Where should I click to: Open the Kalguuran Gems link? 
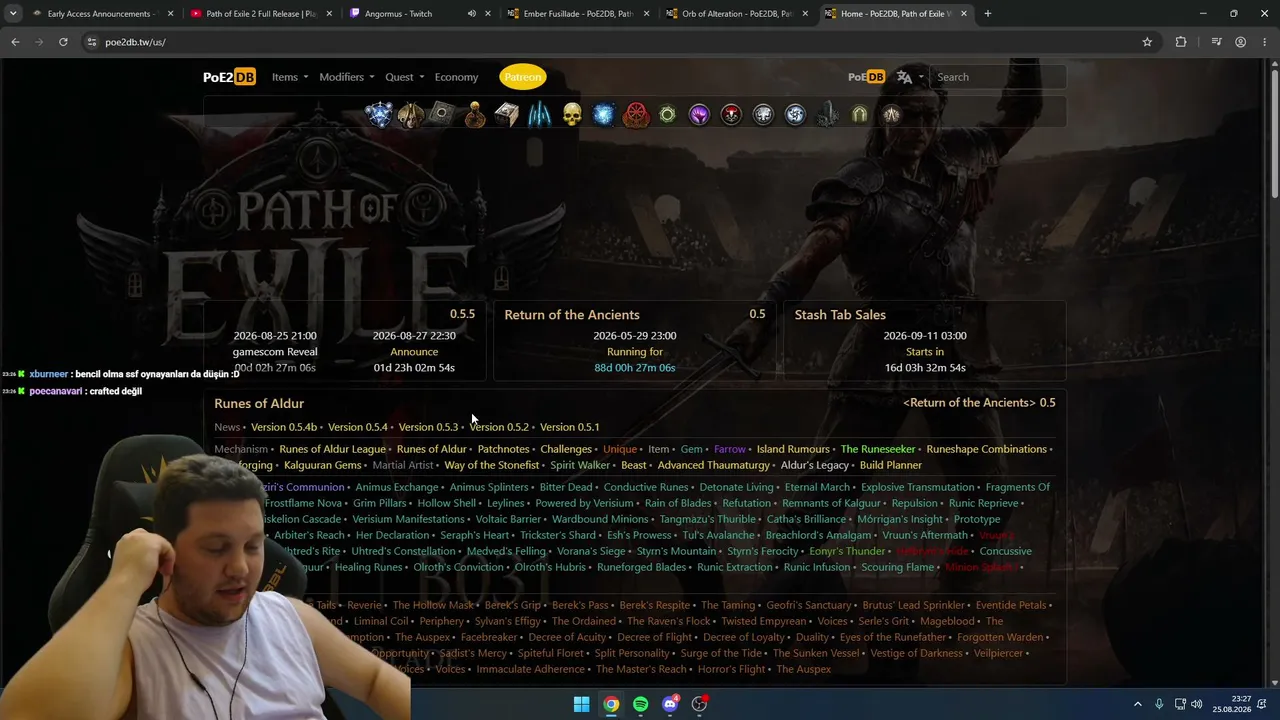click(322, 465)
